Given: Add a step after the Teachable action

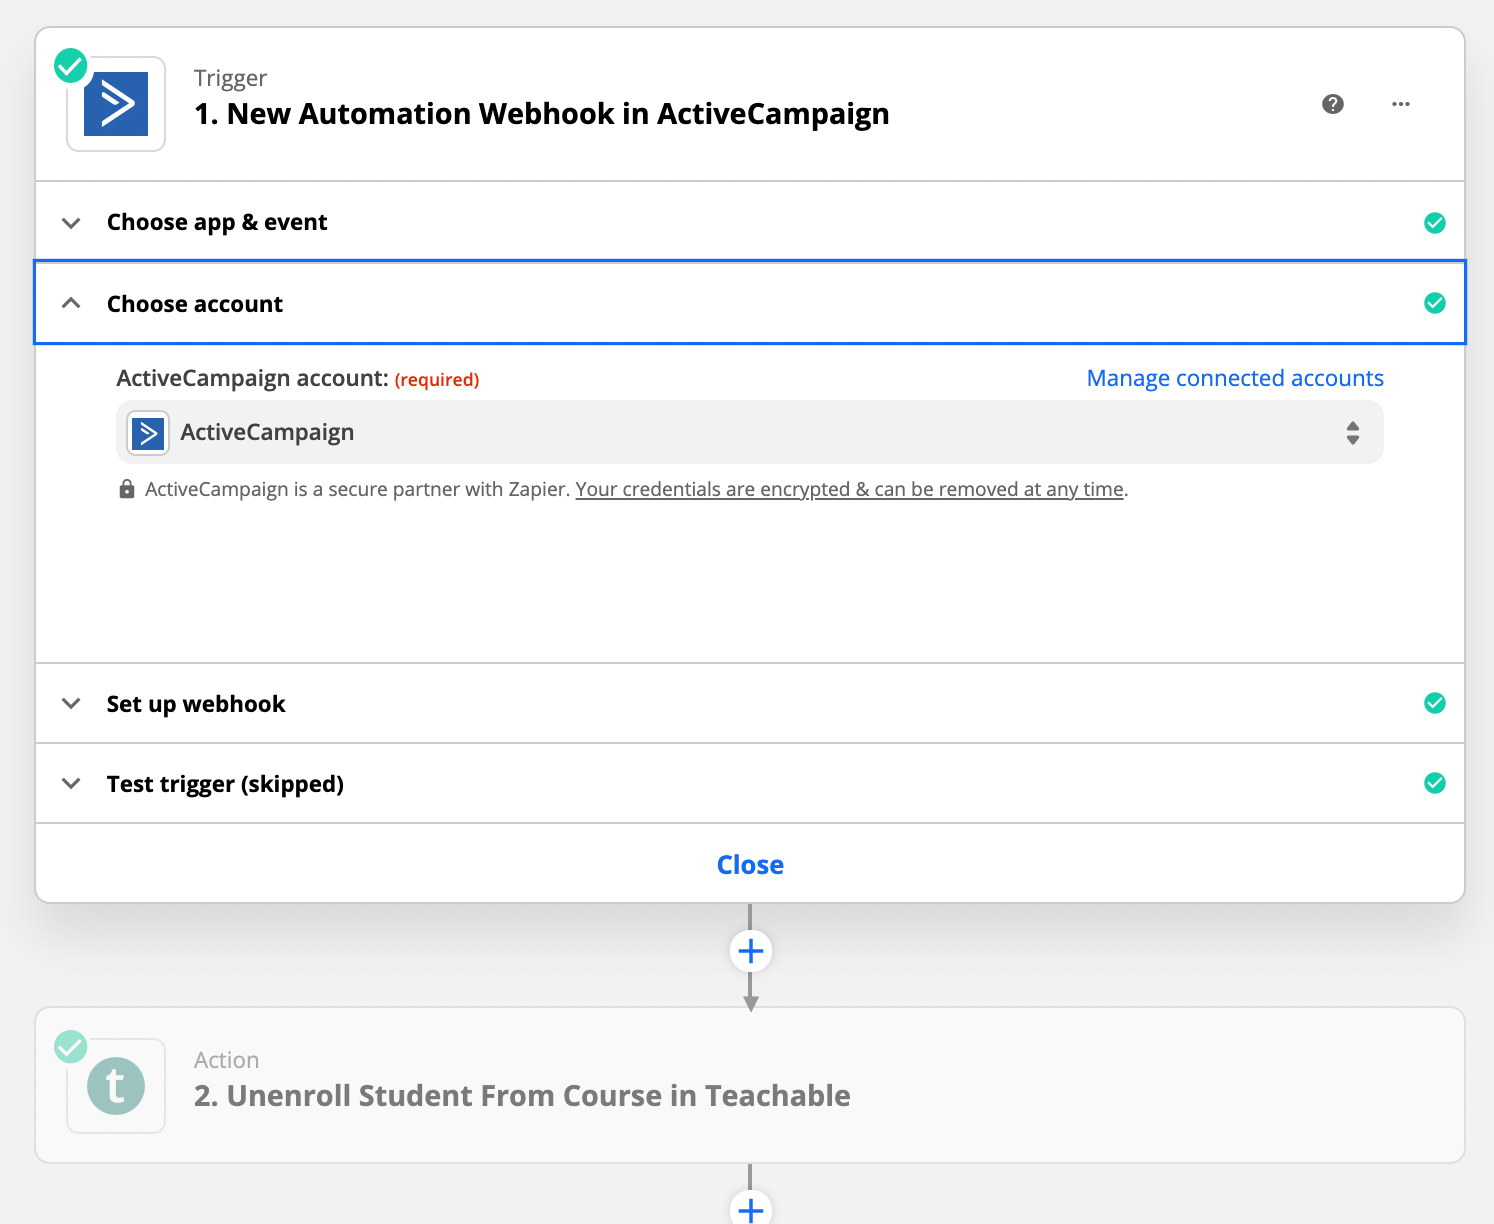Looking at the screenshot, I should (x=751, y=1208).
